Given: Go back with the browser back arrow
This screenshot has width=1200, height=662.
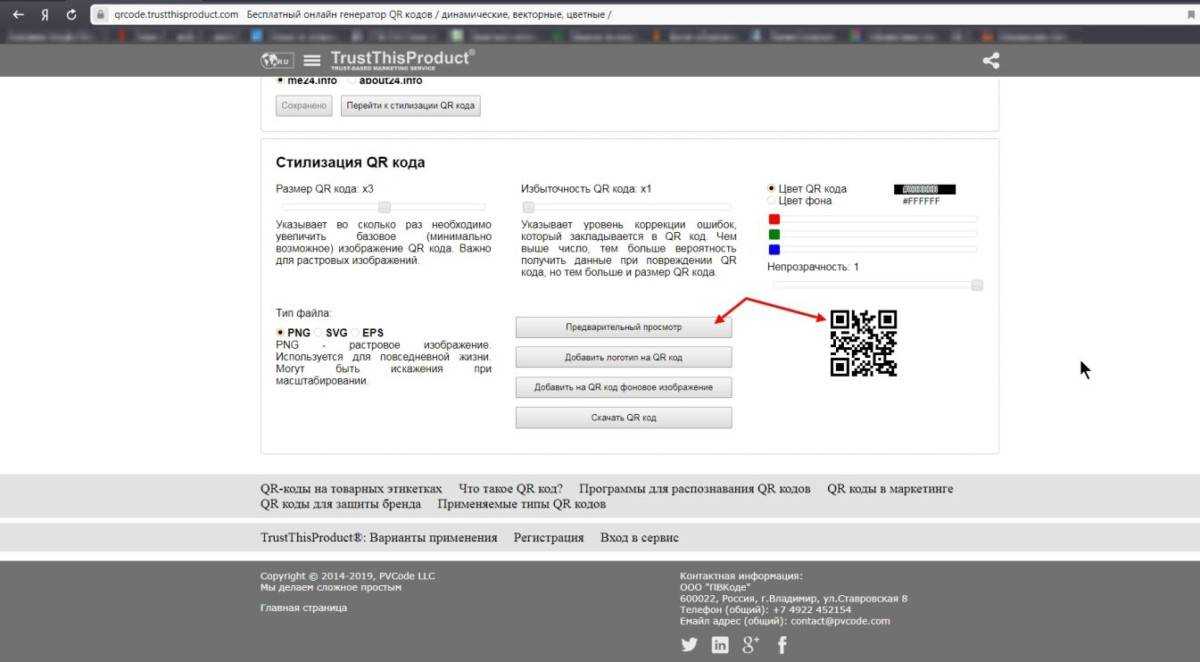Looking at the screenshot, I should (18, 15).
